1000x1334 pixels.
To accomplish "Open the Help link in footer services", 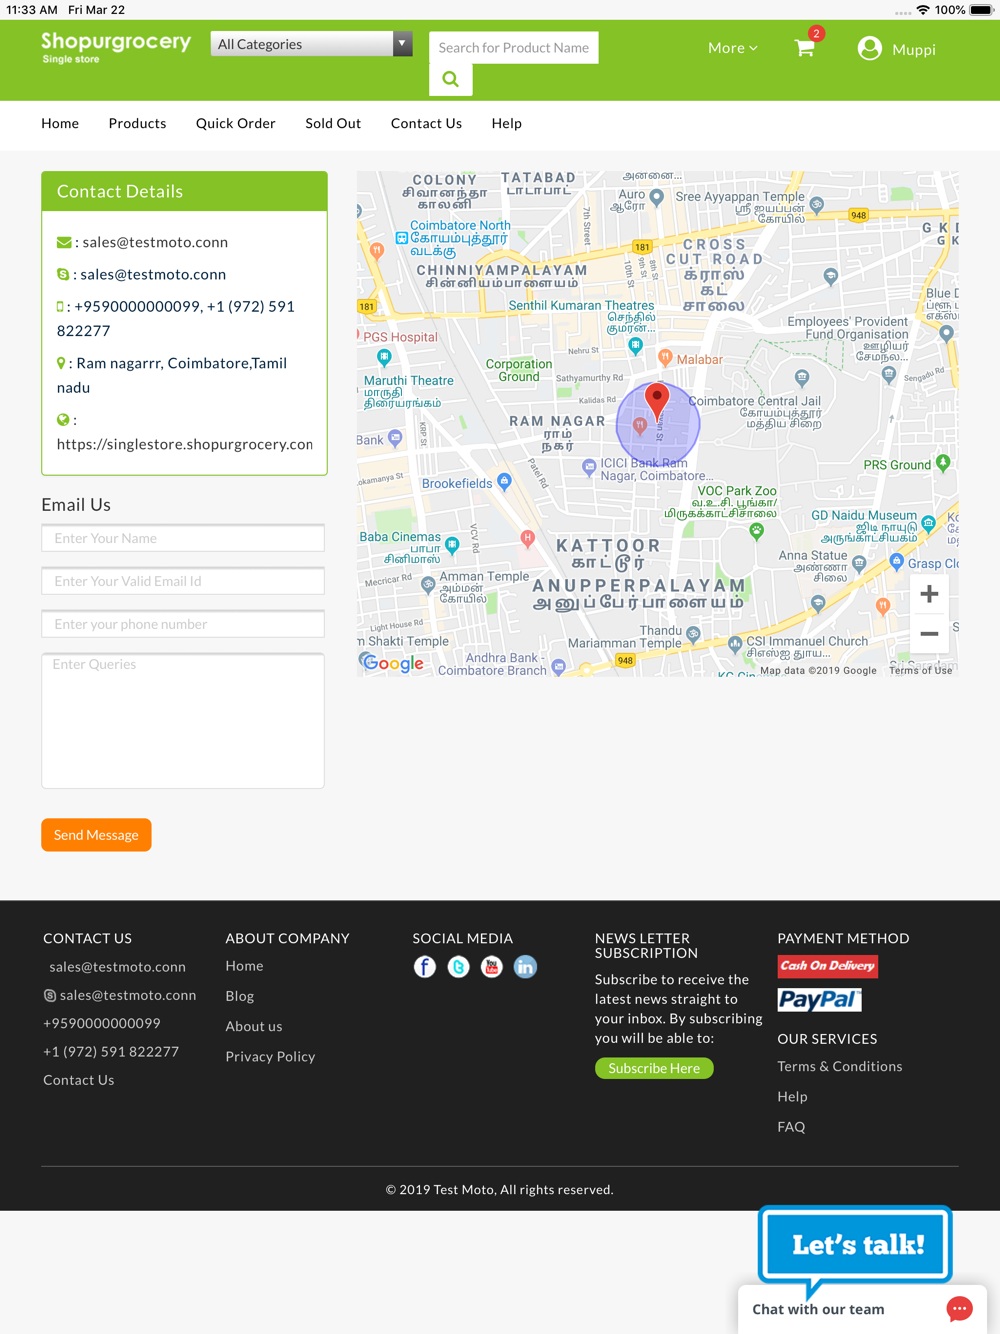I will point(792,1096).
